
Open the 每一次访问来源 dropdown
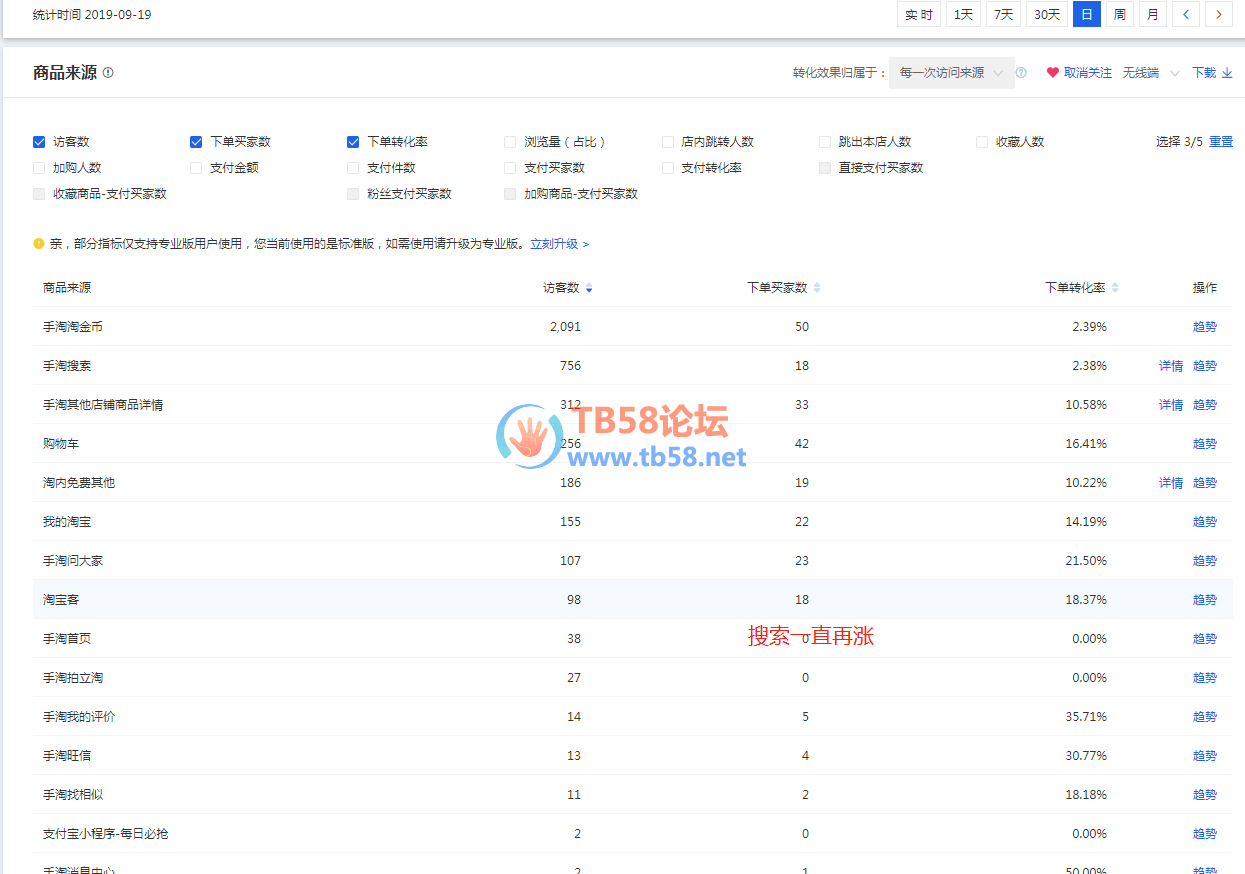(951, 73)
